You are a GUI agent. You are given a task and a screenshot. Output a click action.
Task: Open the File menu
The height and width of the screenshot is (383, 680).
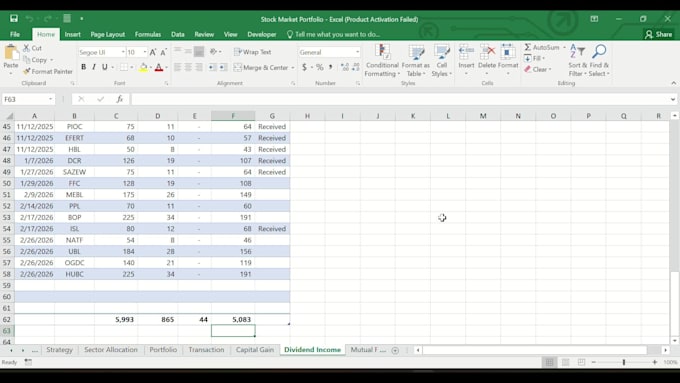pyautogui.click(x=15, y=34)
